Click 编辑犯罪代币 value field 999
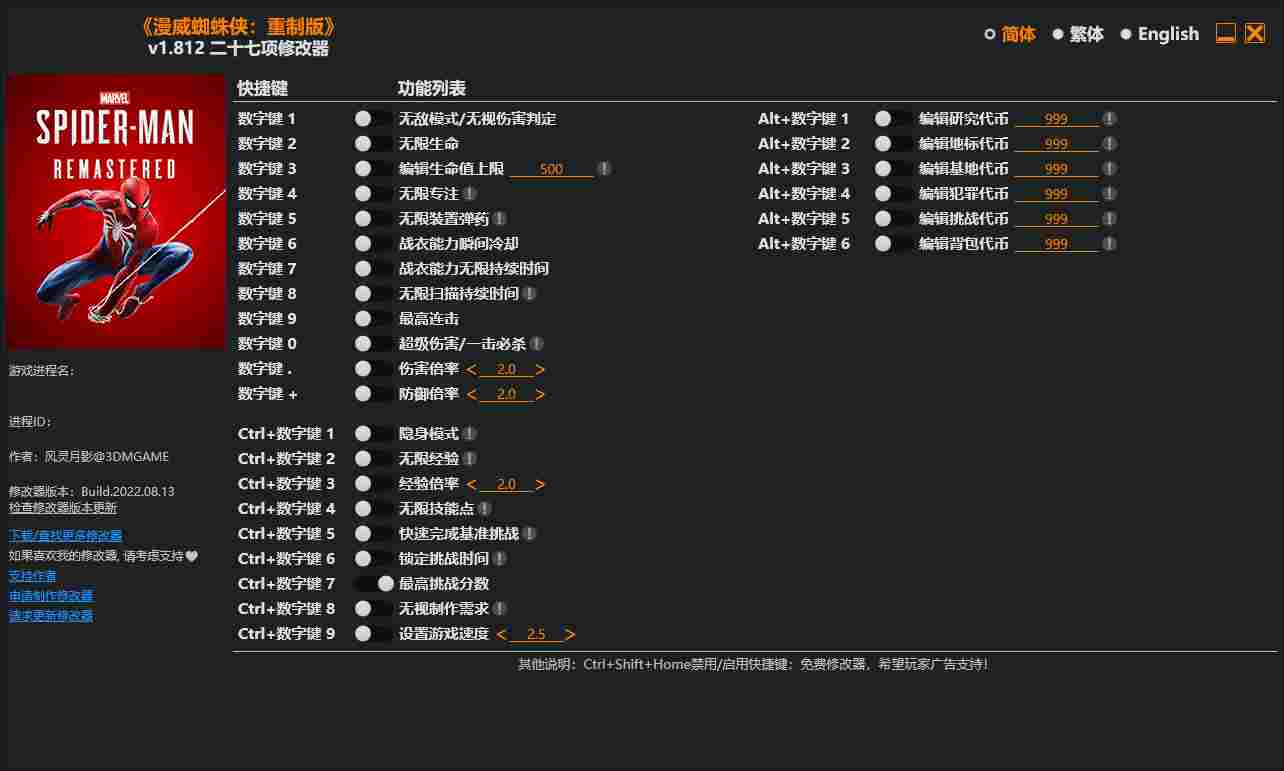Viewport: 1284px width, 771px height. (1056, 194)
